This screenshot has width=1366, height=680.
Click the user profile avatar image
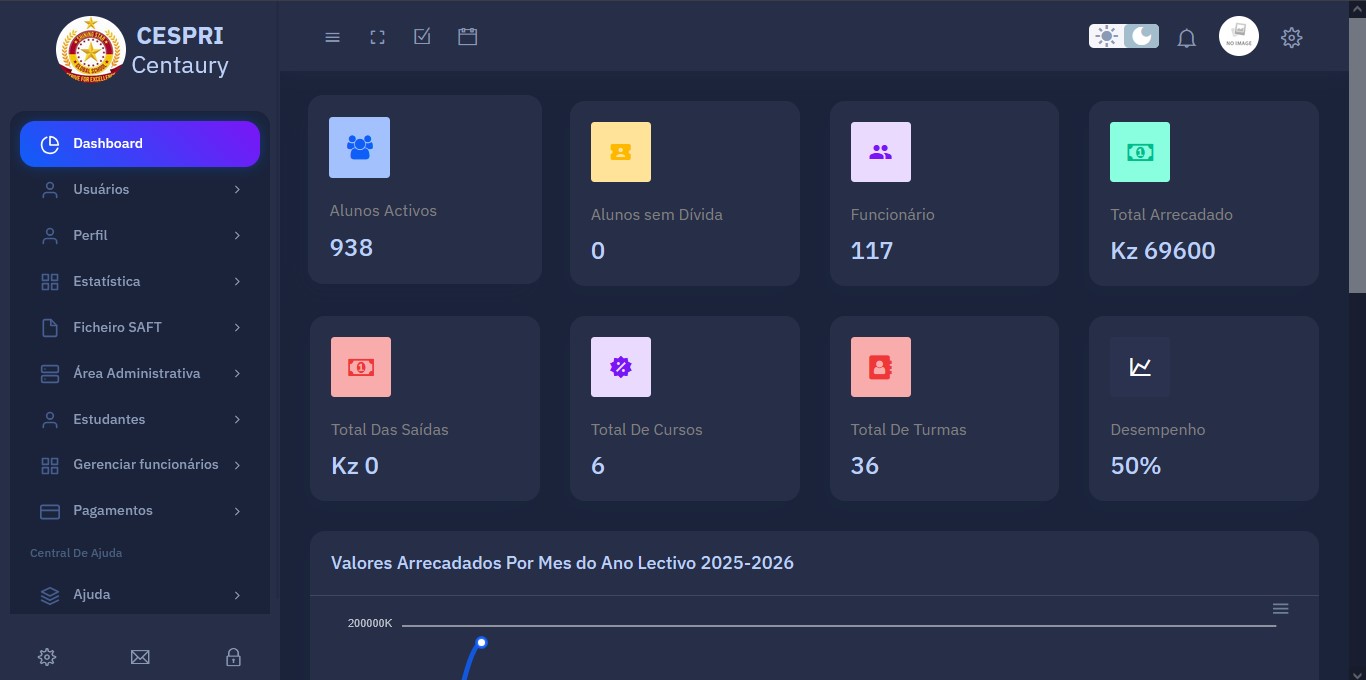coord(1238,37)
